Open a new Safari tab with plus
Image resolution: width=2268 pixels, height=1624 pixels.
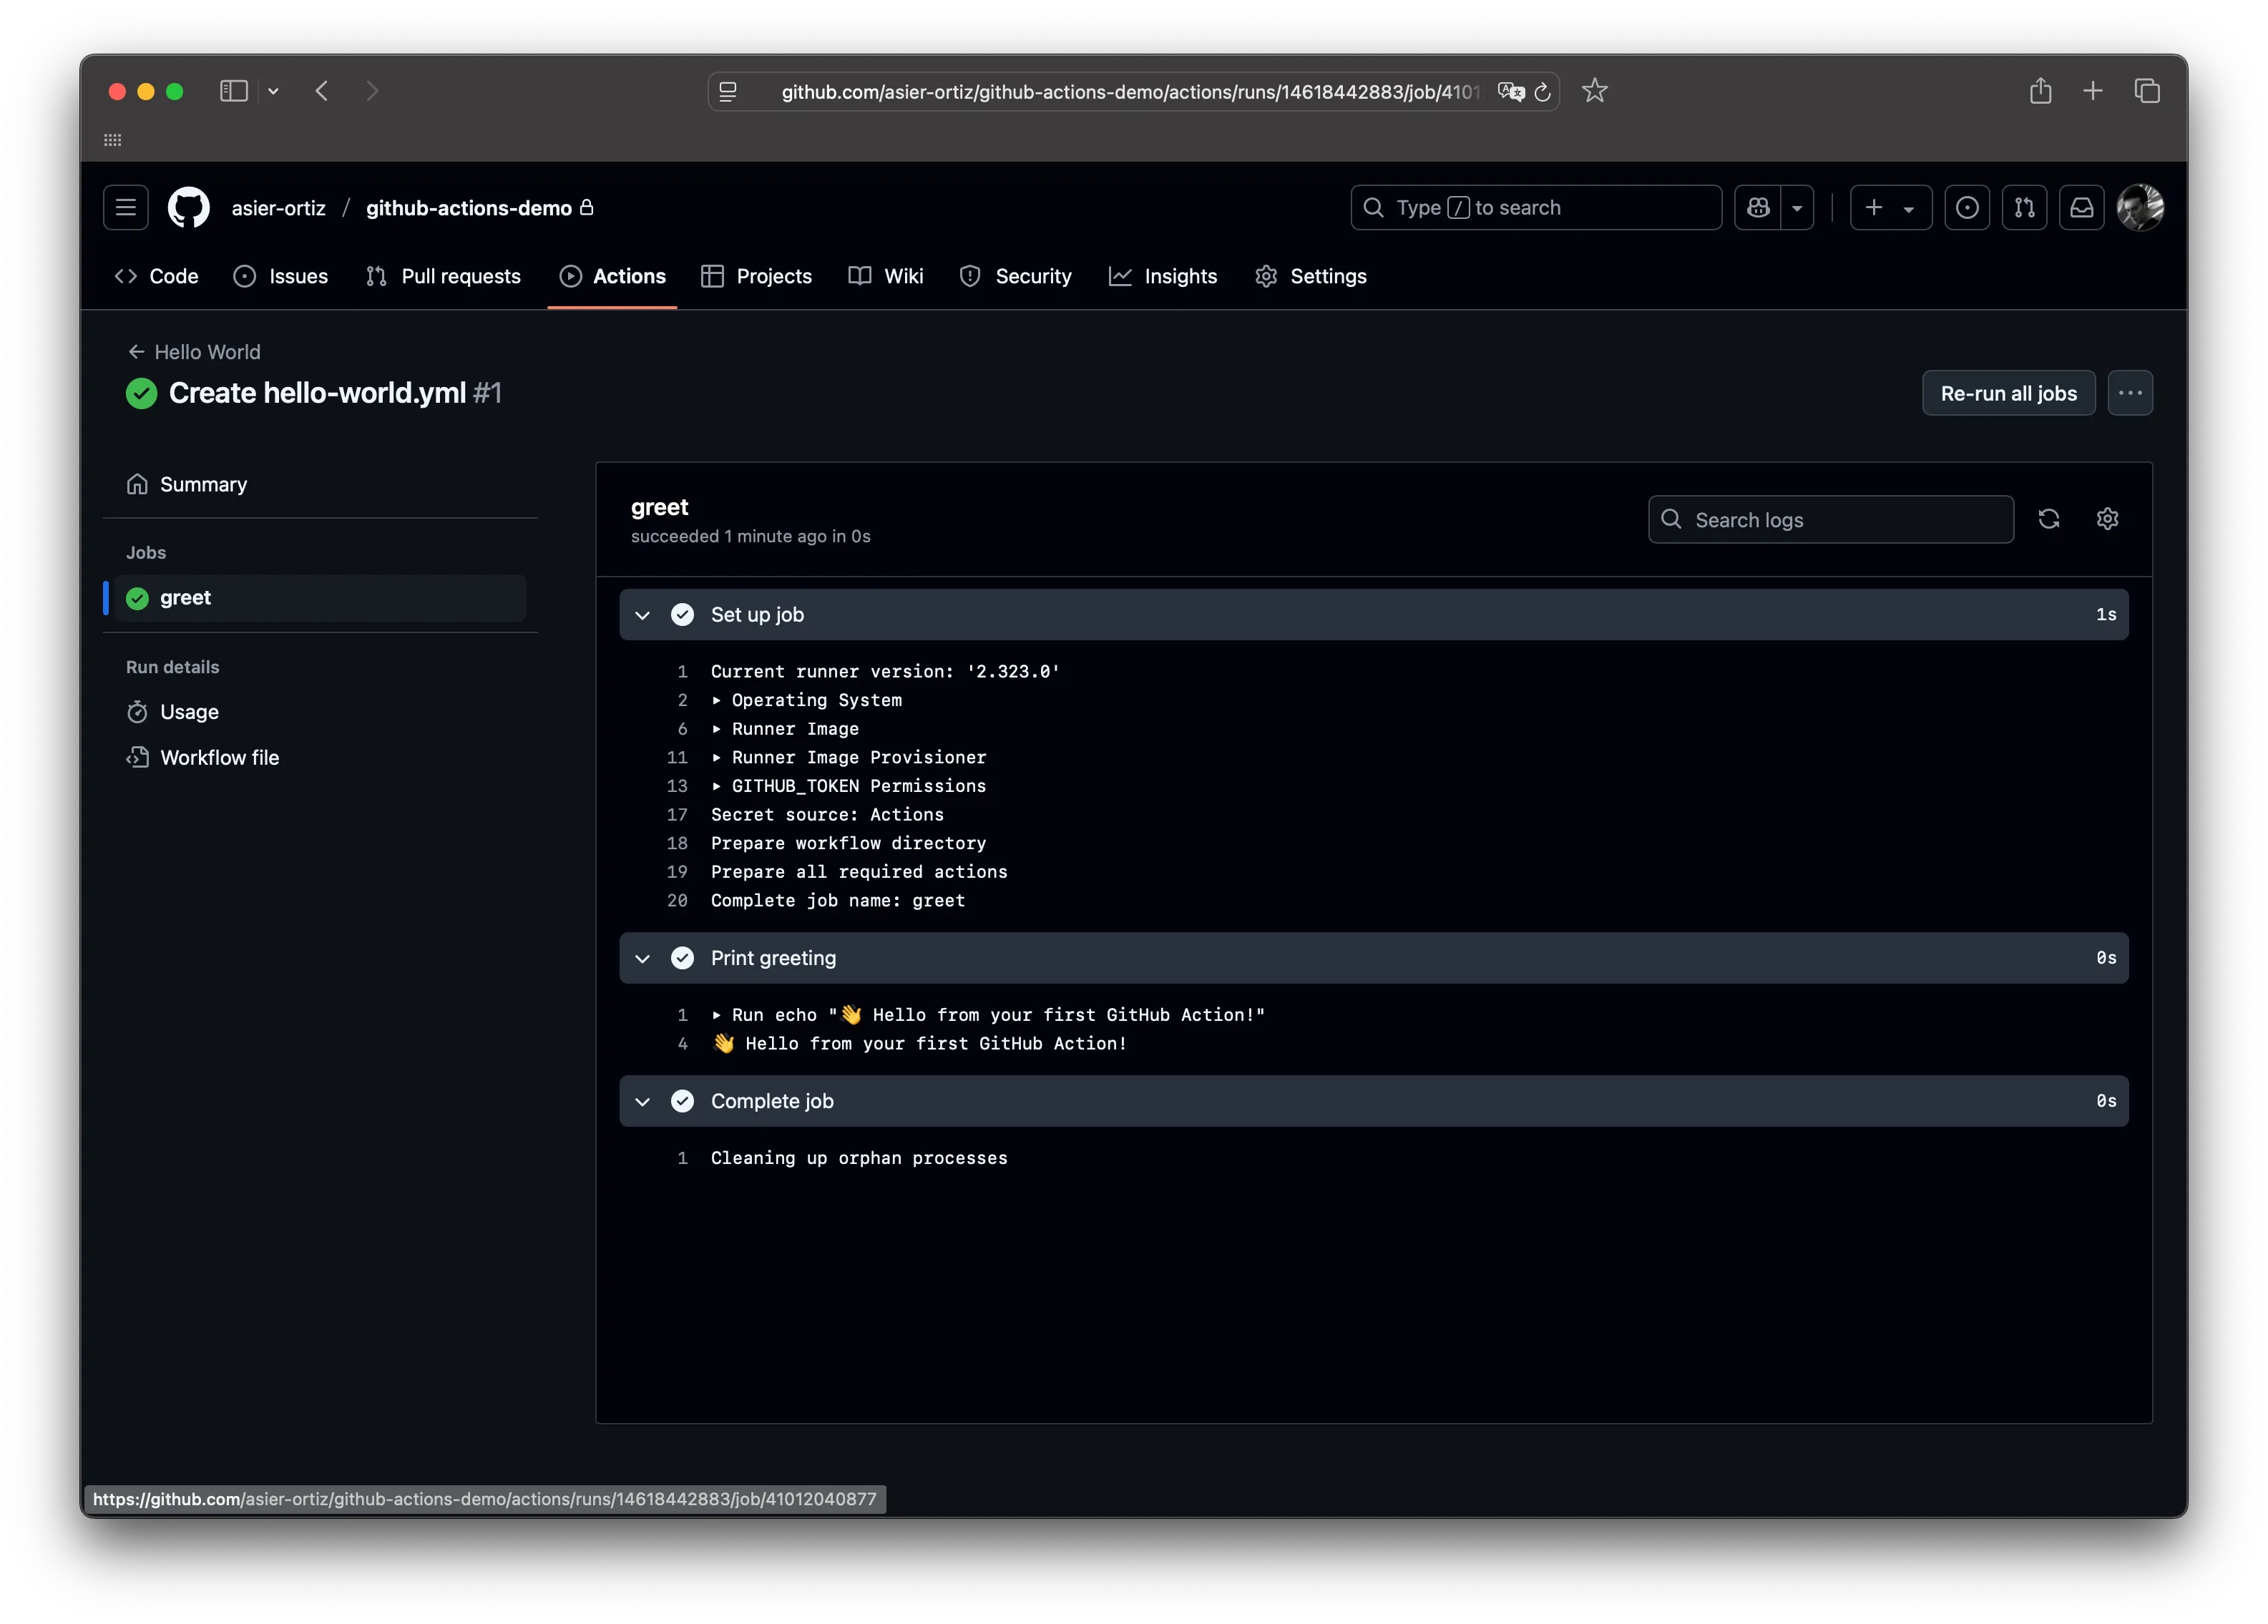2093,91
